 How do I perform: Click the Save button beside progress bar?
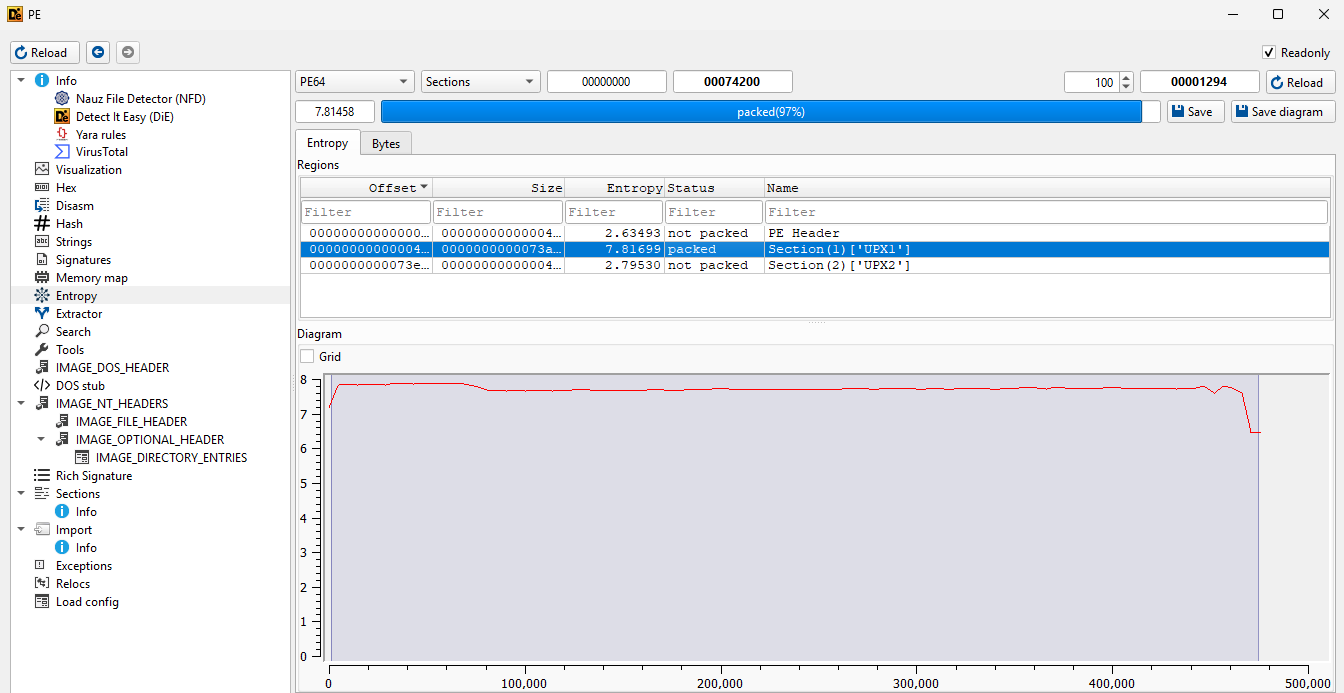[1195, 112]
